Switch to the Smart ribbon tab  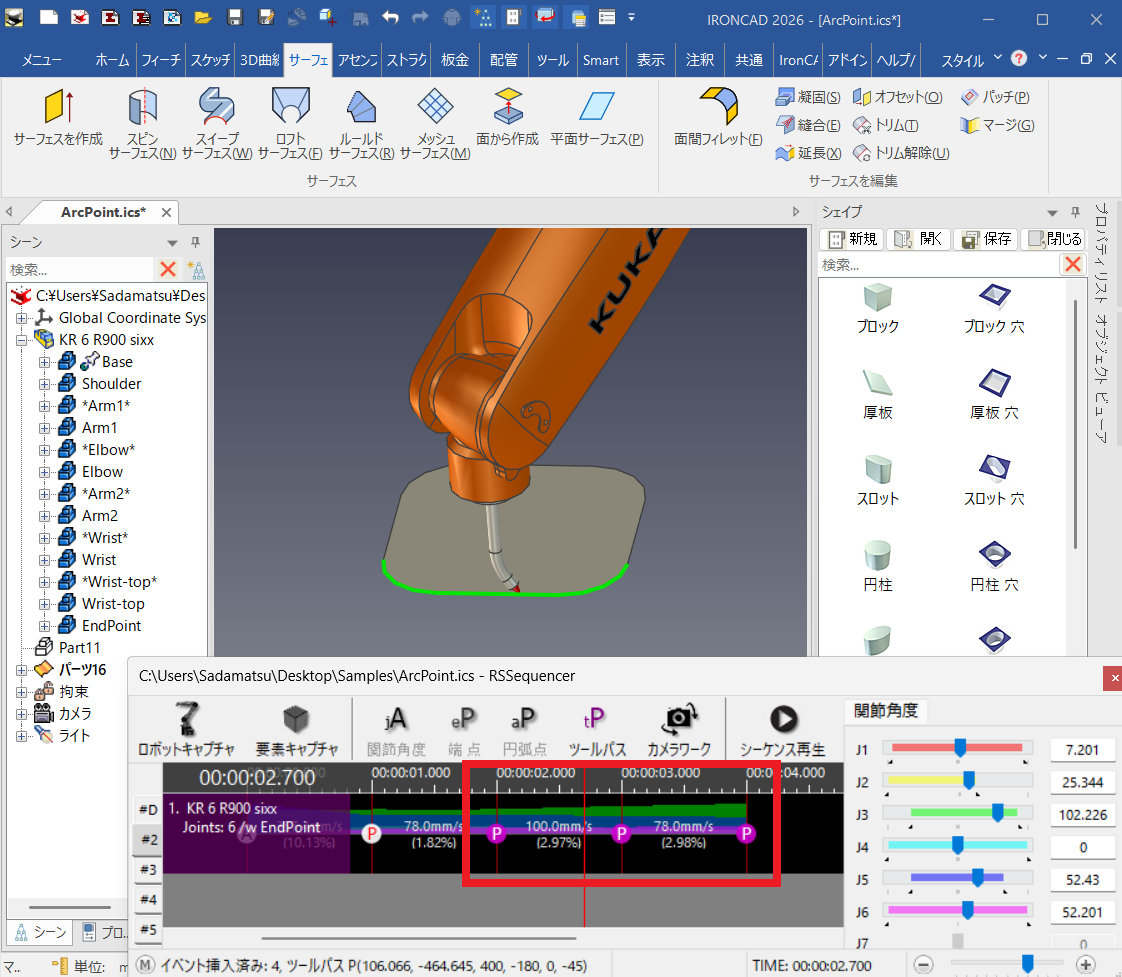pos(600,60)
